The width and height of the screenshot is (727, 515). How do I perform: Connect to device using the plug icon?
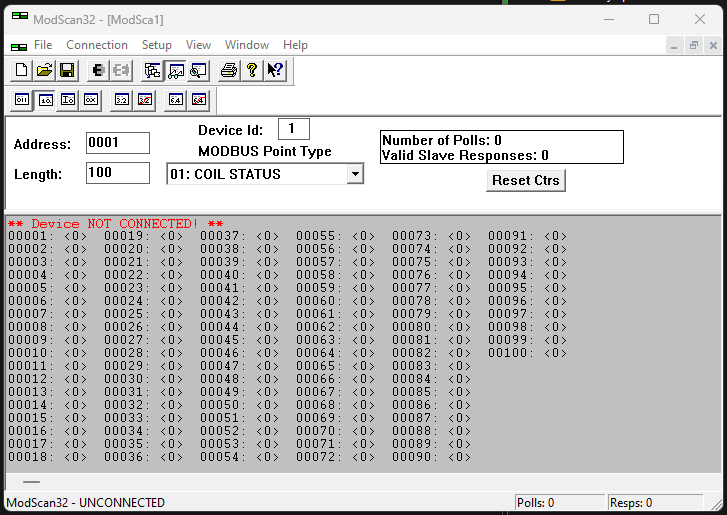coord(98,71)
